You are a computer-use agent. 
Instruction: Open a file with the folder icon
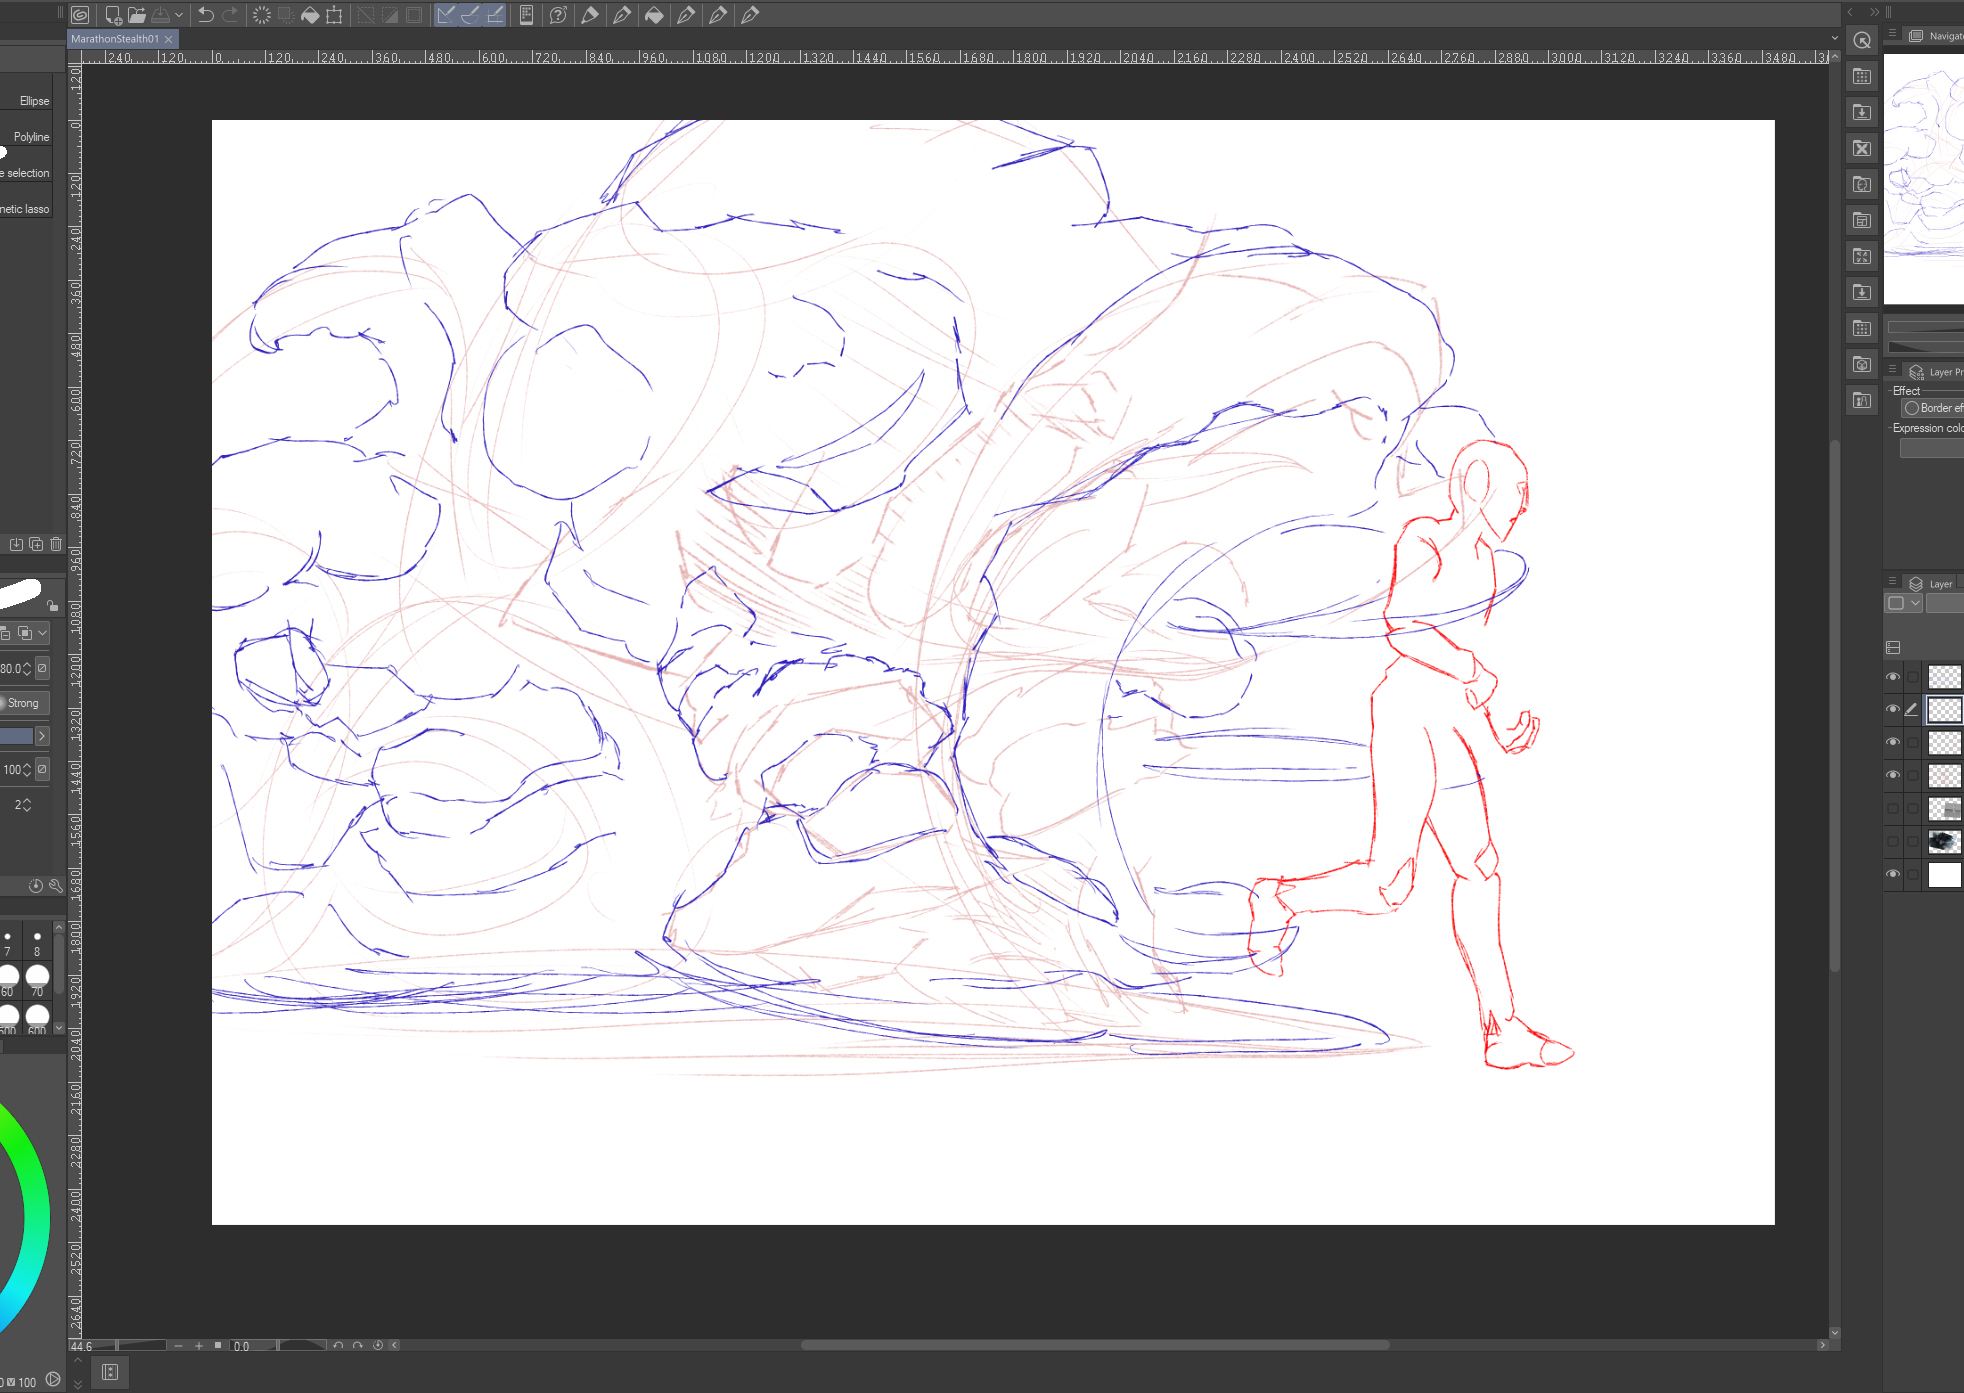pos(137,15)
